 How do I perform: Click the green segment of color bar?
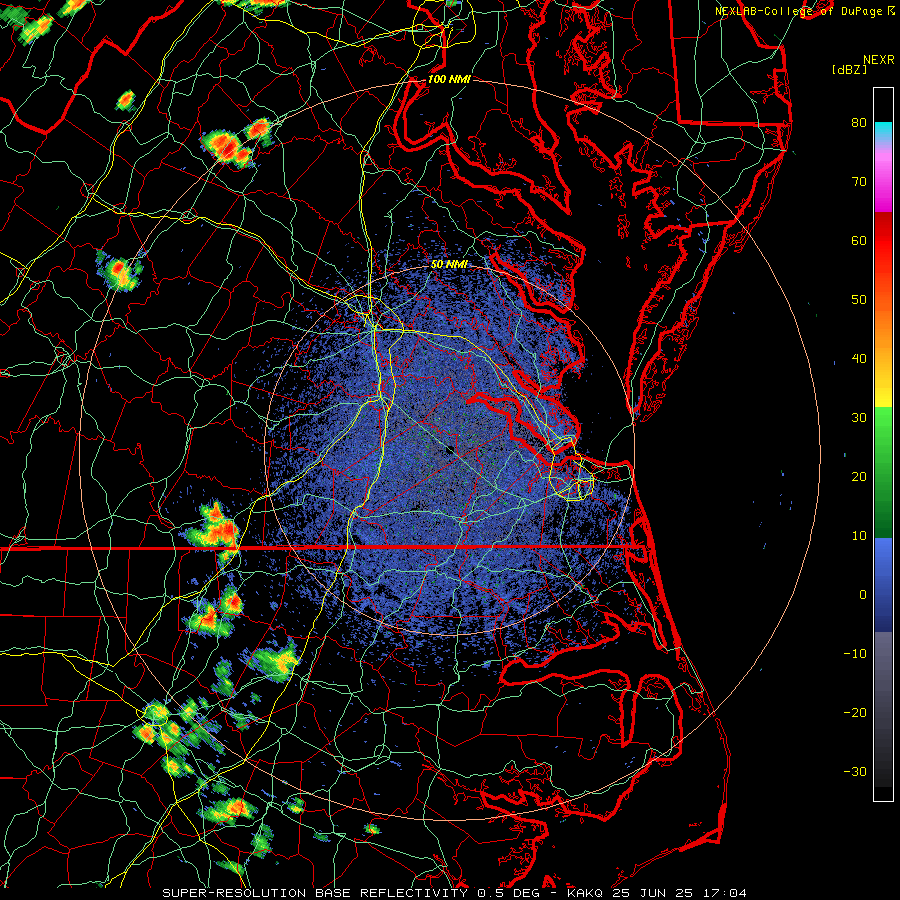coord(883,472)
